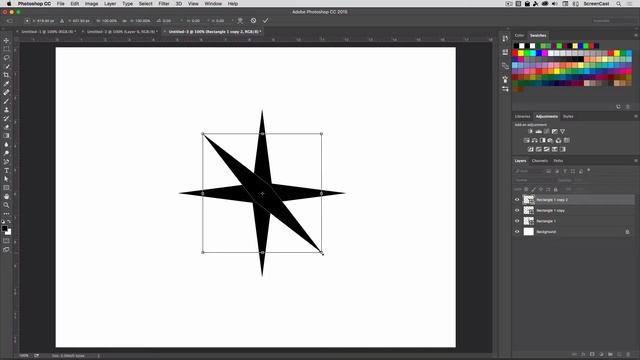
Task: Open the Apple menu
Action: [x=9, y=4]
